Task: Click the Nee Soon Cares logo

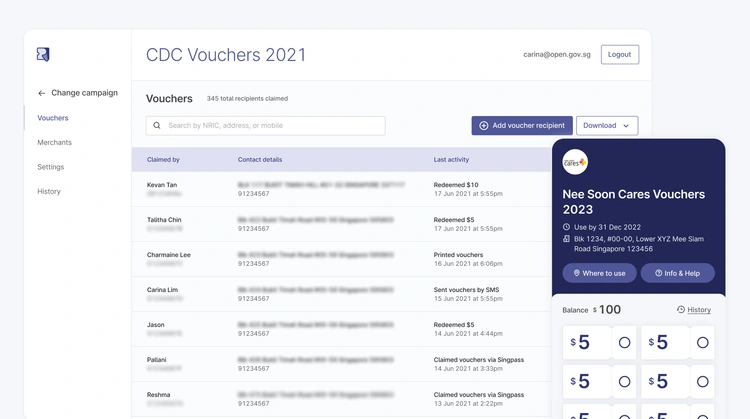Action: [x=575, y=162]
